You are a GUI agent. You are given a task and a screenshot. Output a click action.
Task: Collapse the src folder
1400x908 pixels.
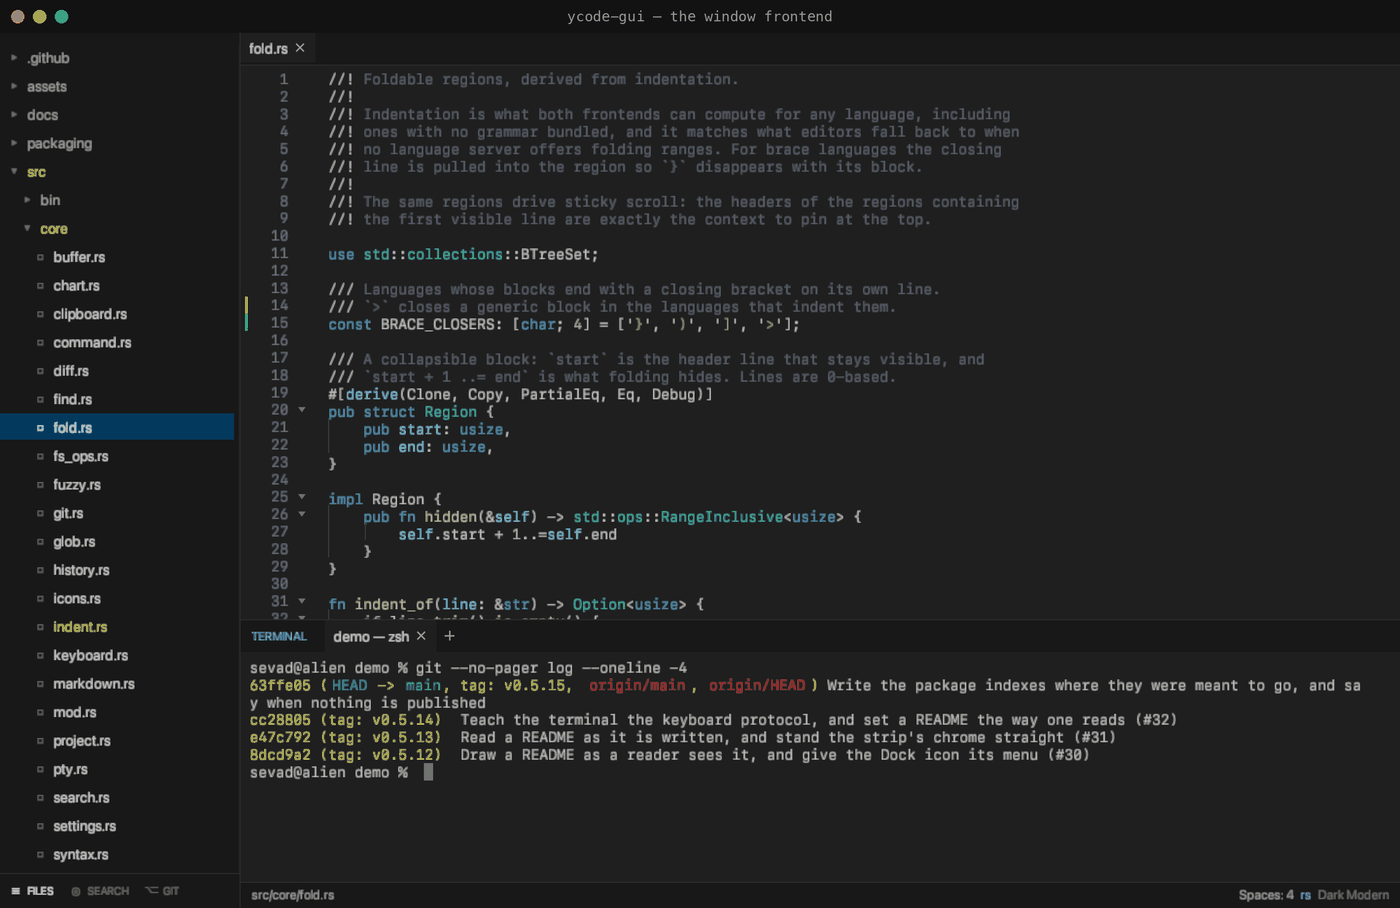pyautogui.click(x=14, y=172)
